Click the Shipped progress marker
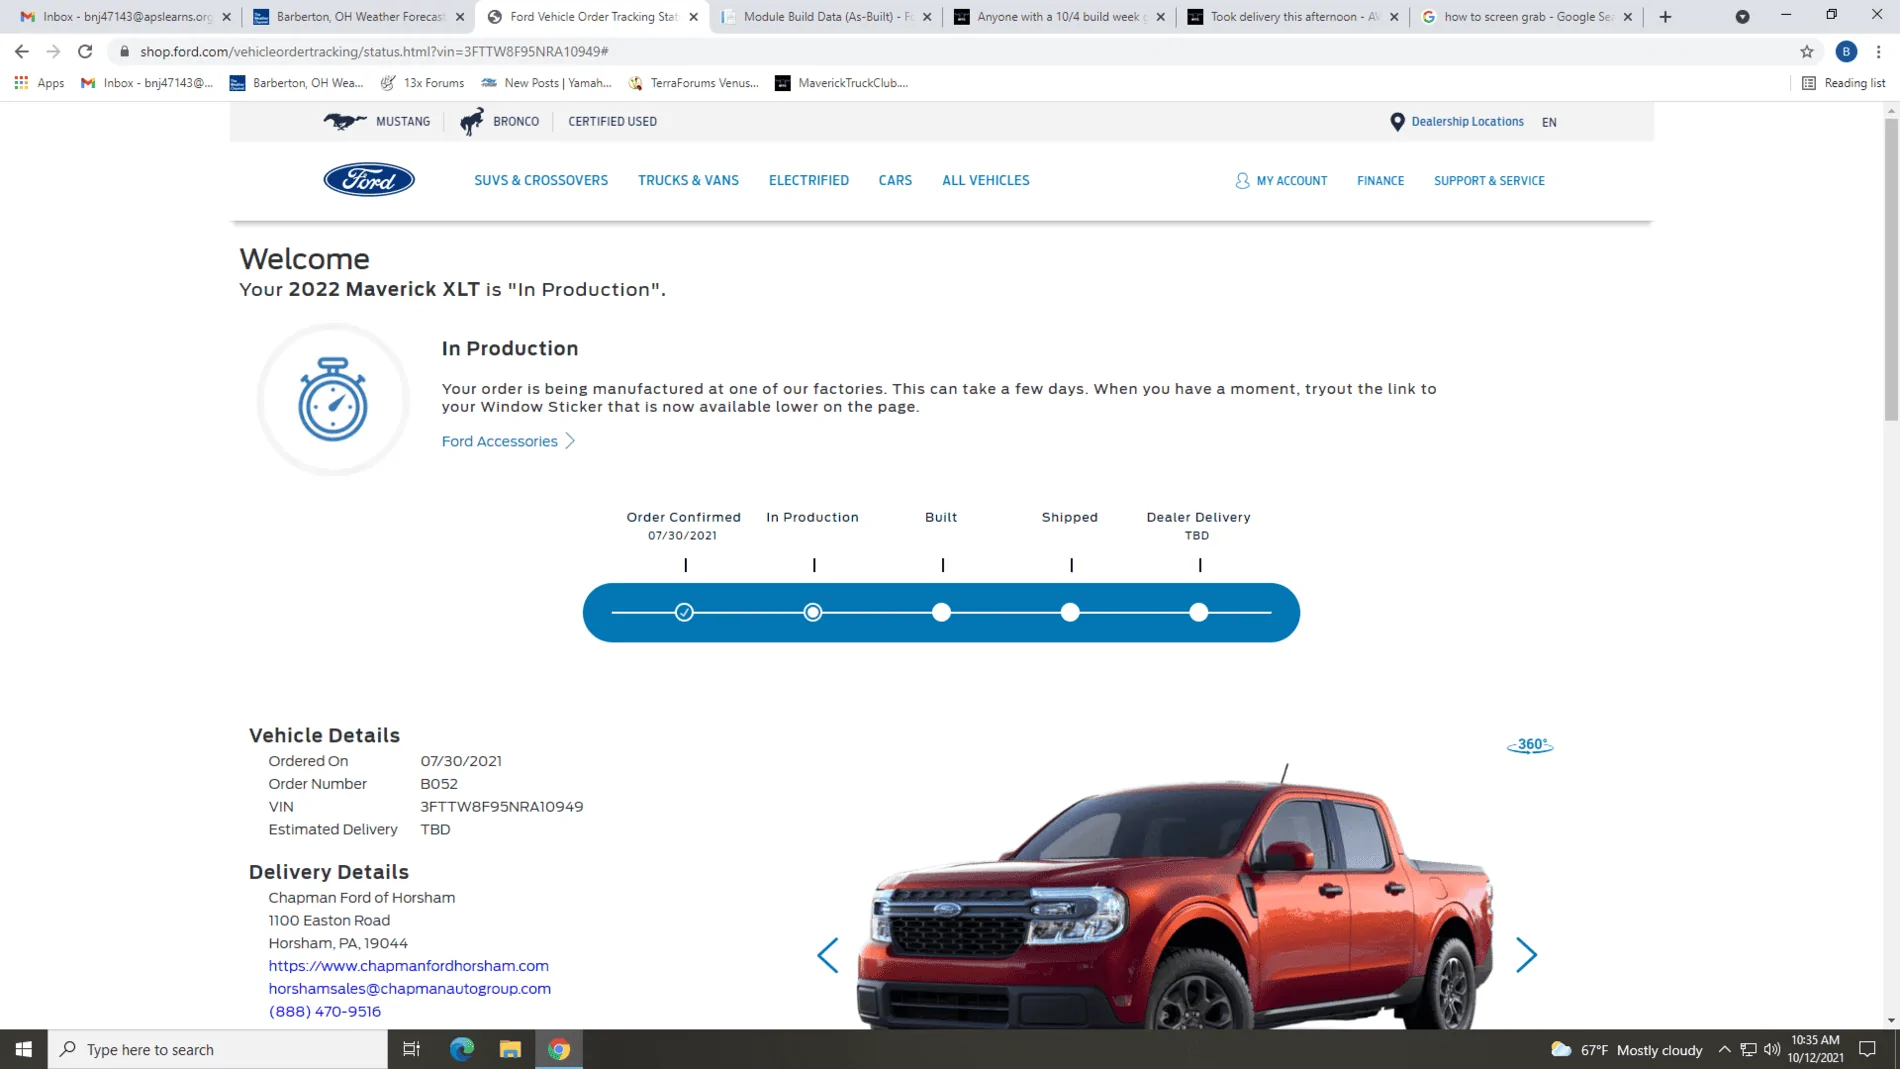1900x1069 pixels. [1070, 613]
